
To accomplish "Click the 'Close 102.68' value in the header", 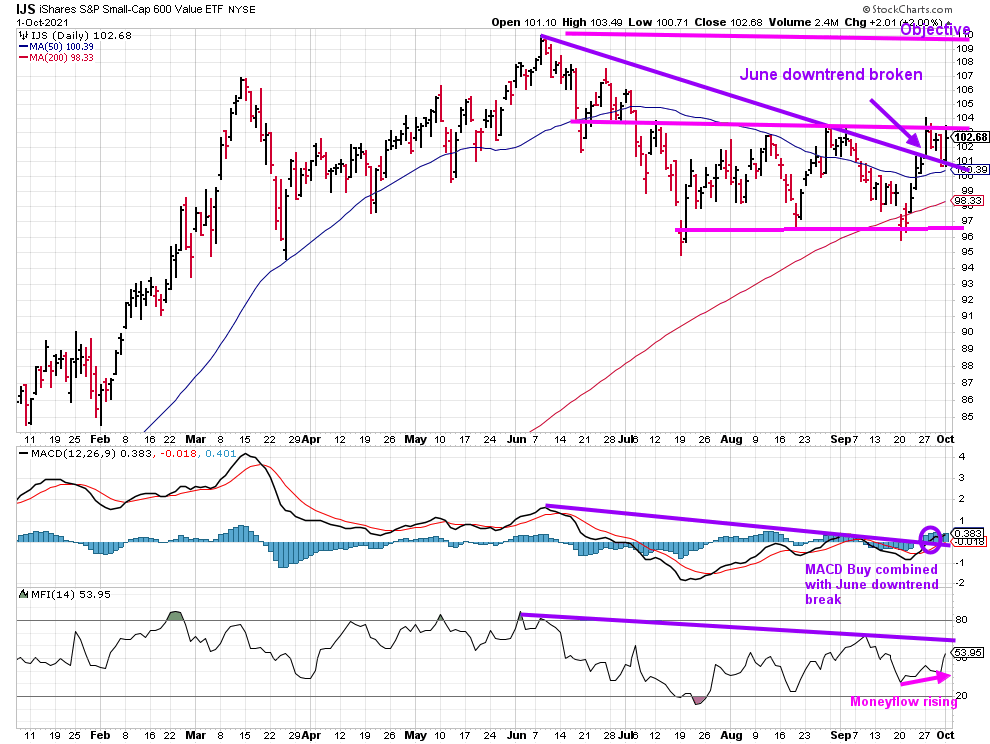I will coord(731,22).
